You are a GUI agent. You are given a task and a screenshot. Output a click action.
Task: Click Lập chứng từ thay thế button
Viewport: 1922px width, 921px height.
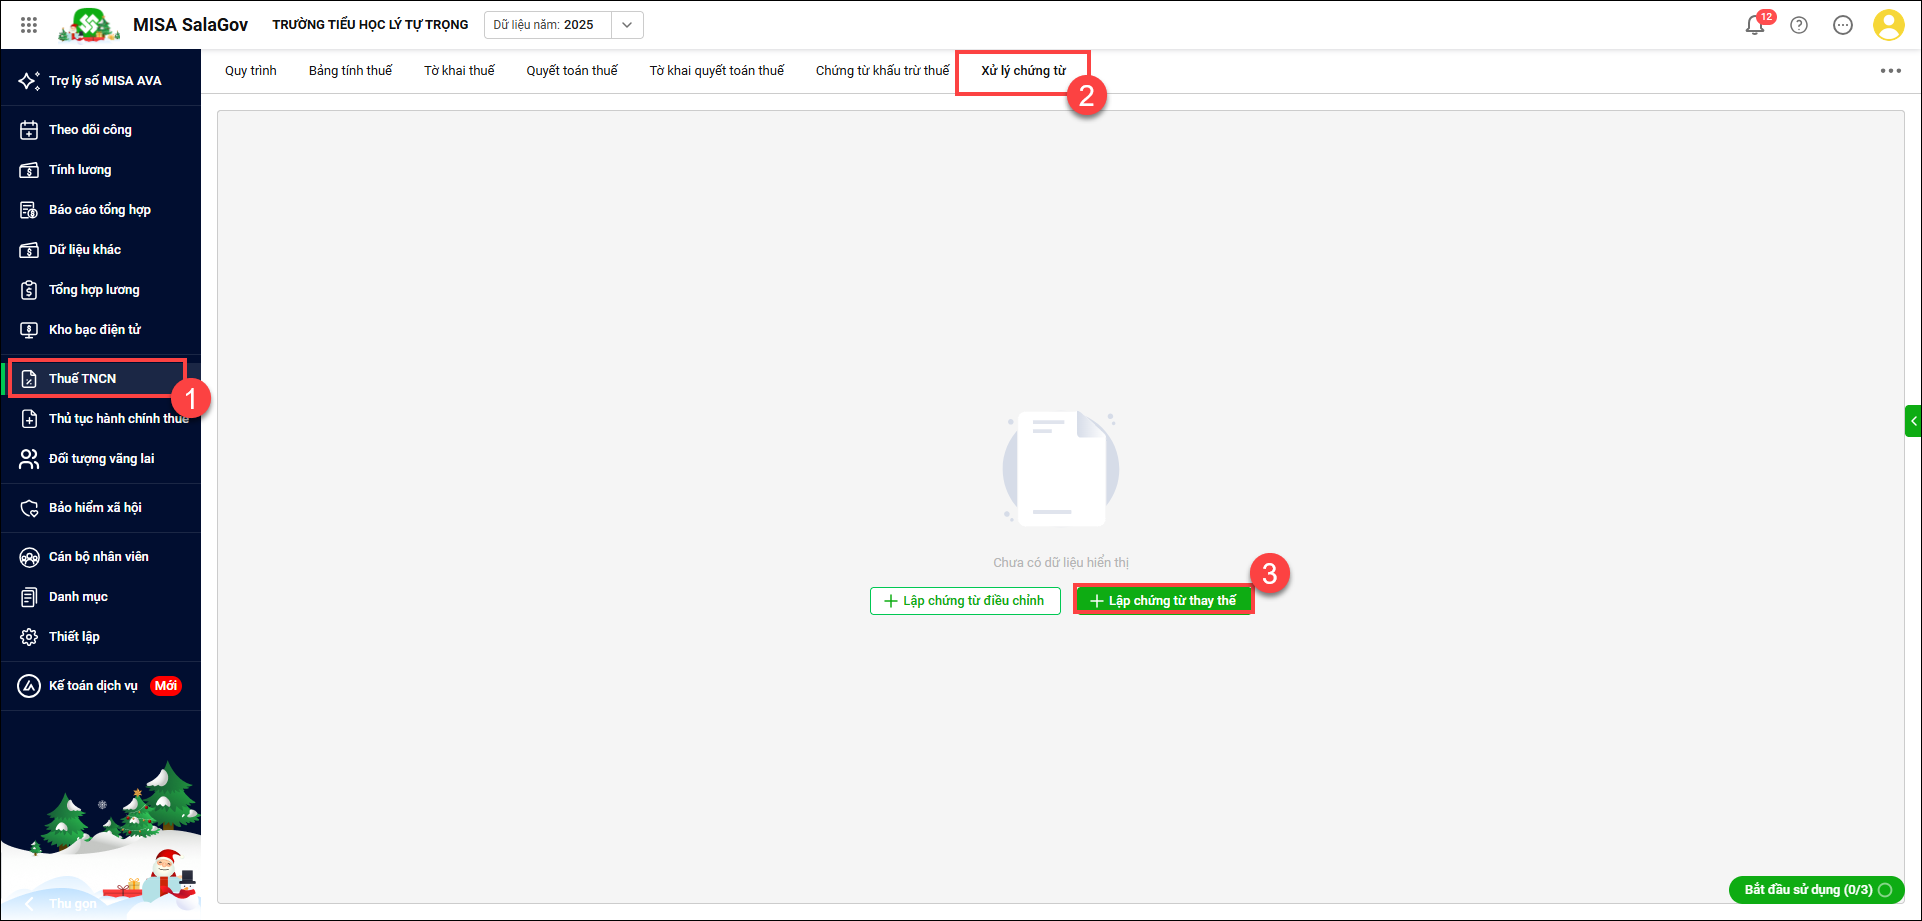click(x=1163, y=601)
